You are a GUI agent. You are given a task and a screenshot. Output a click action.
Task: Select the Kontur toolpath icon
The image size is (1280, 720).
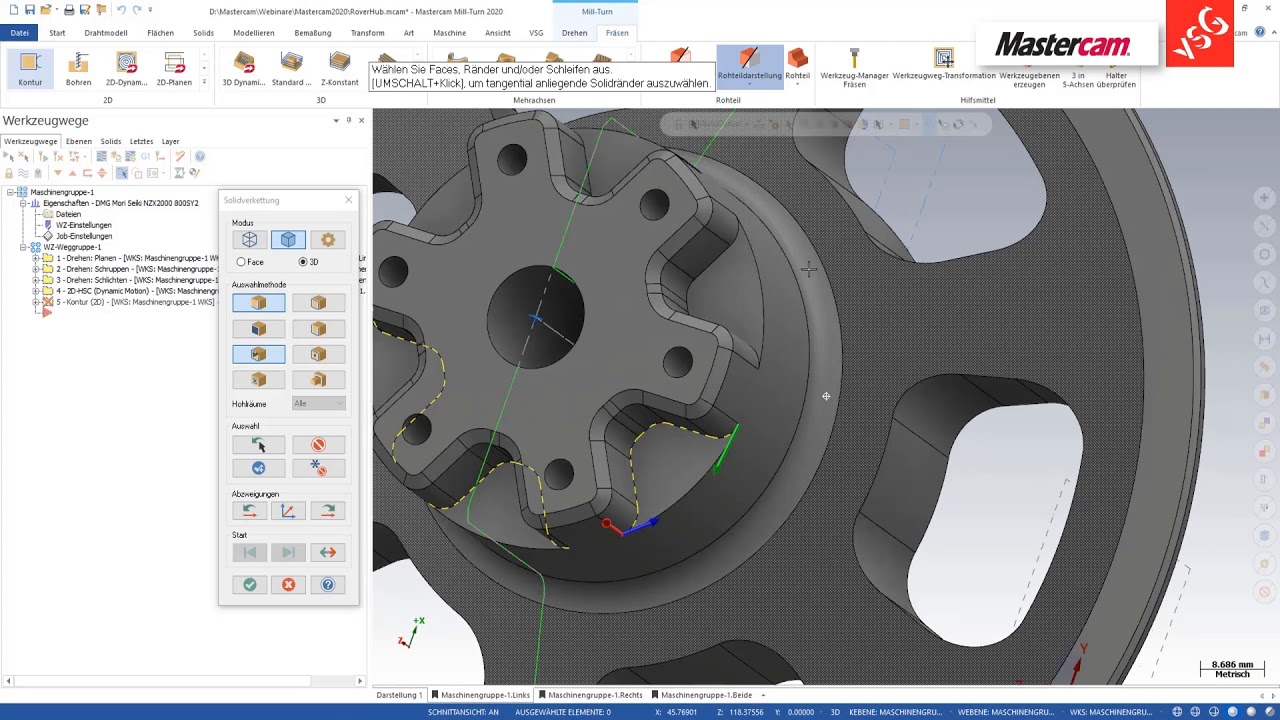point(30,69)
